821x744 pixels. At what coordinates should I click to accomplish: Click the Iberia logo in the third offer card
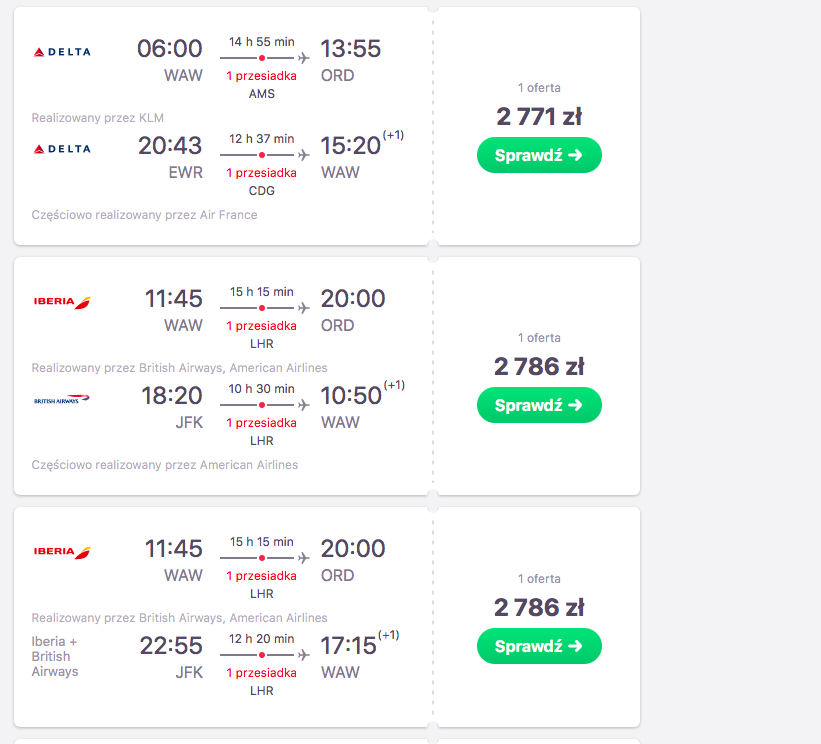pyautogui.click(x=62, y=552)
